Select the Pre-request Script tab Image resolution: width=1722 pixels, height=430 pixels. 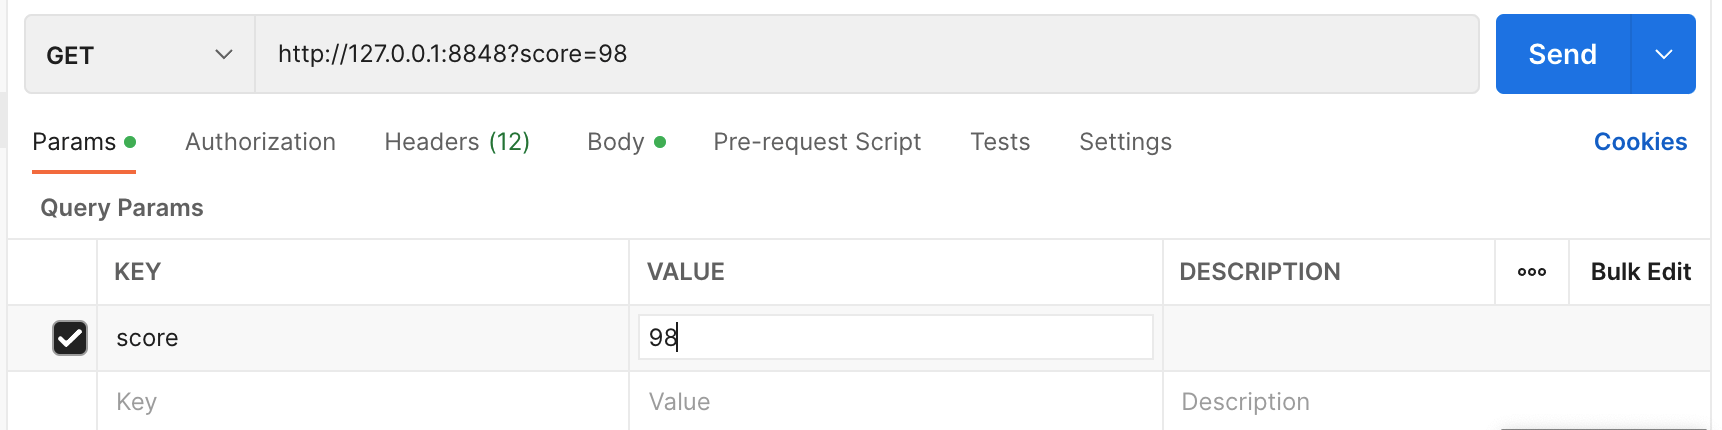point(817,142)
